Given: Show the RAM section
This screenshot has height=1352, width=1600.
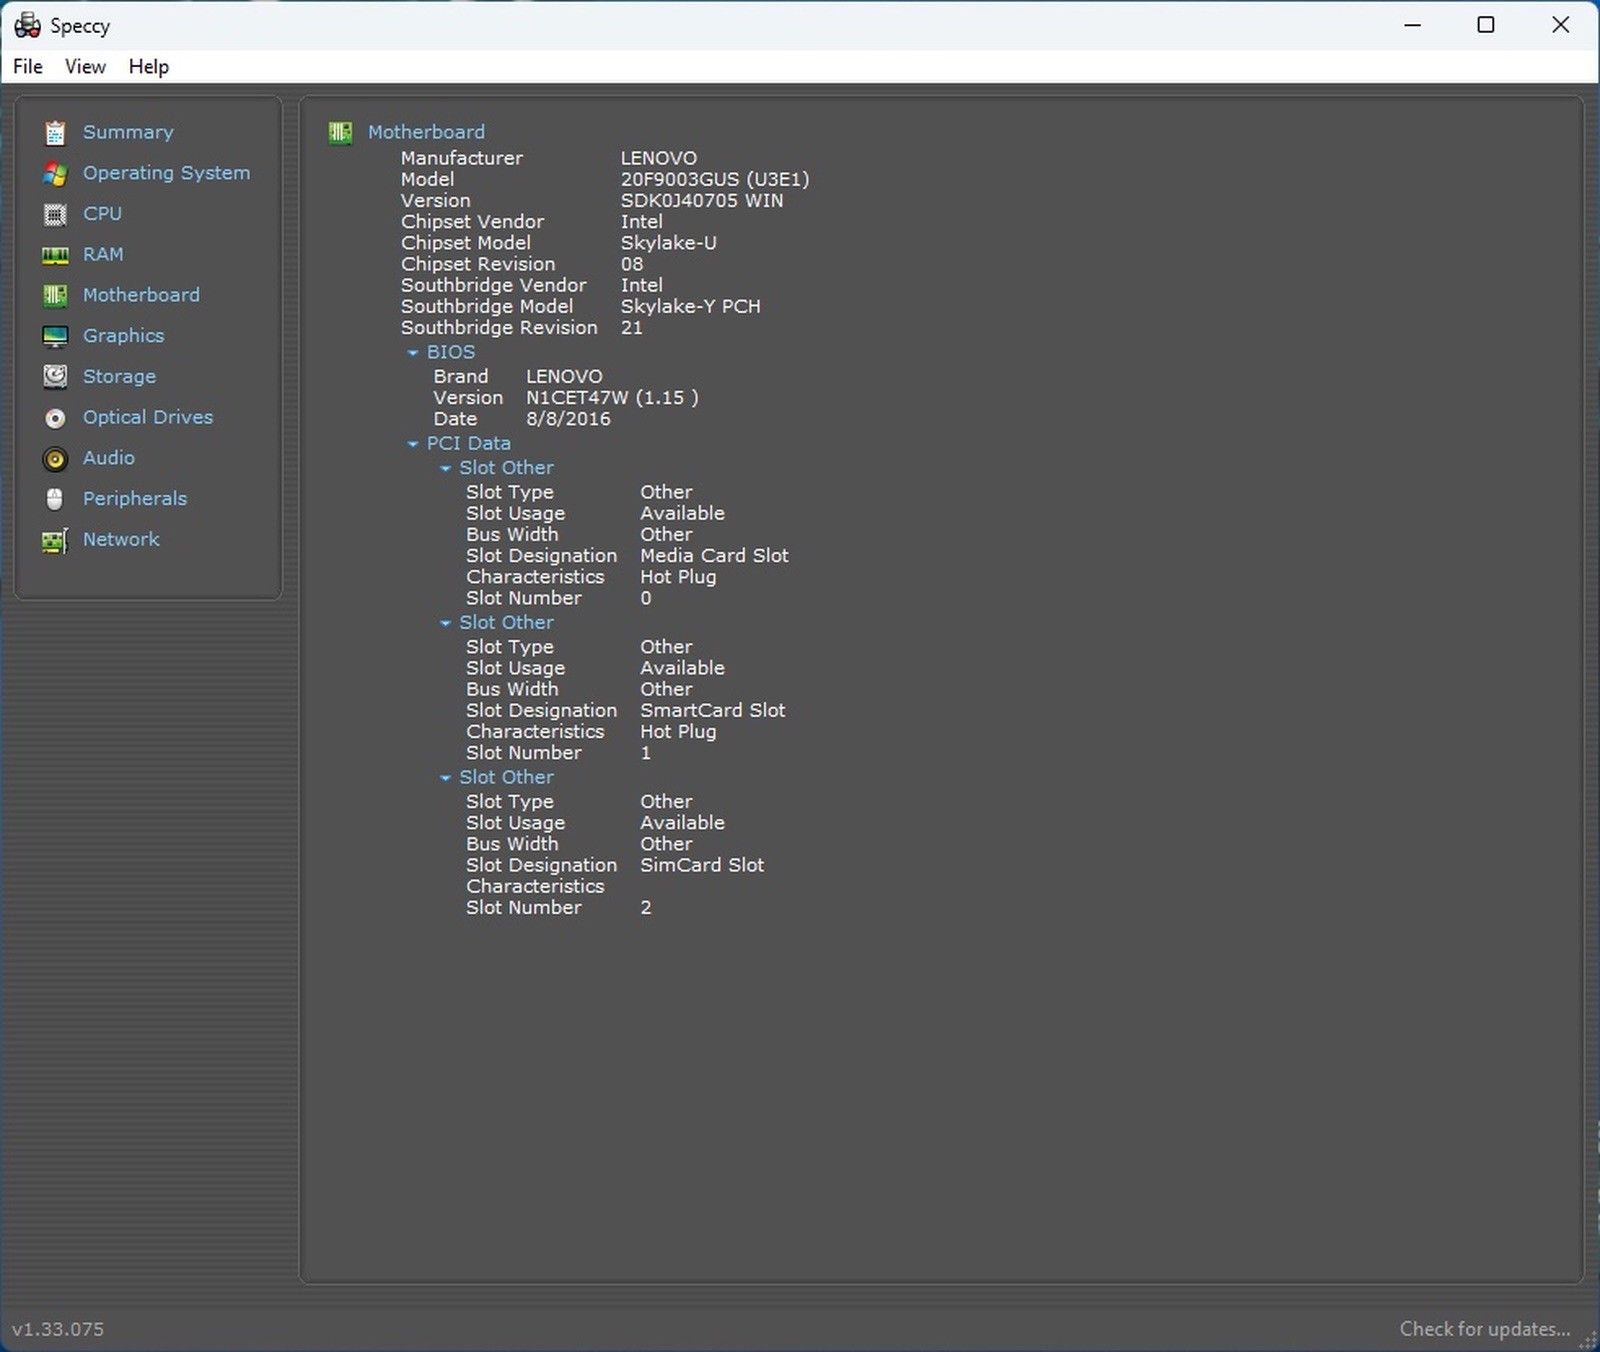Looking at the screenshot, I should (103, 254).
